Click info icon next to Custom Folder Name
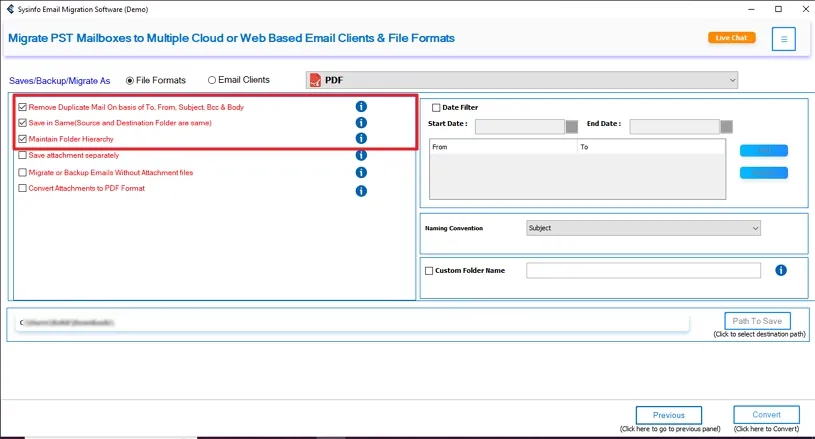Screen dimensions: 815x439 pos(781,270)
